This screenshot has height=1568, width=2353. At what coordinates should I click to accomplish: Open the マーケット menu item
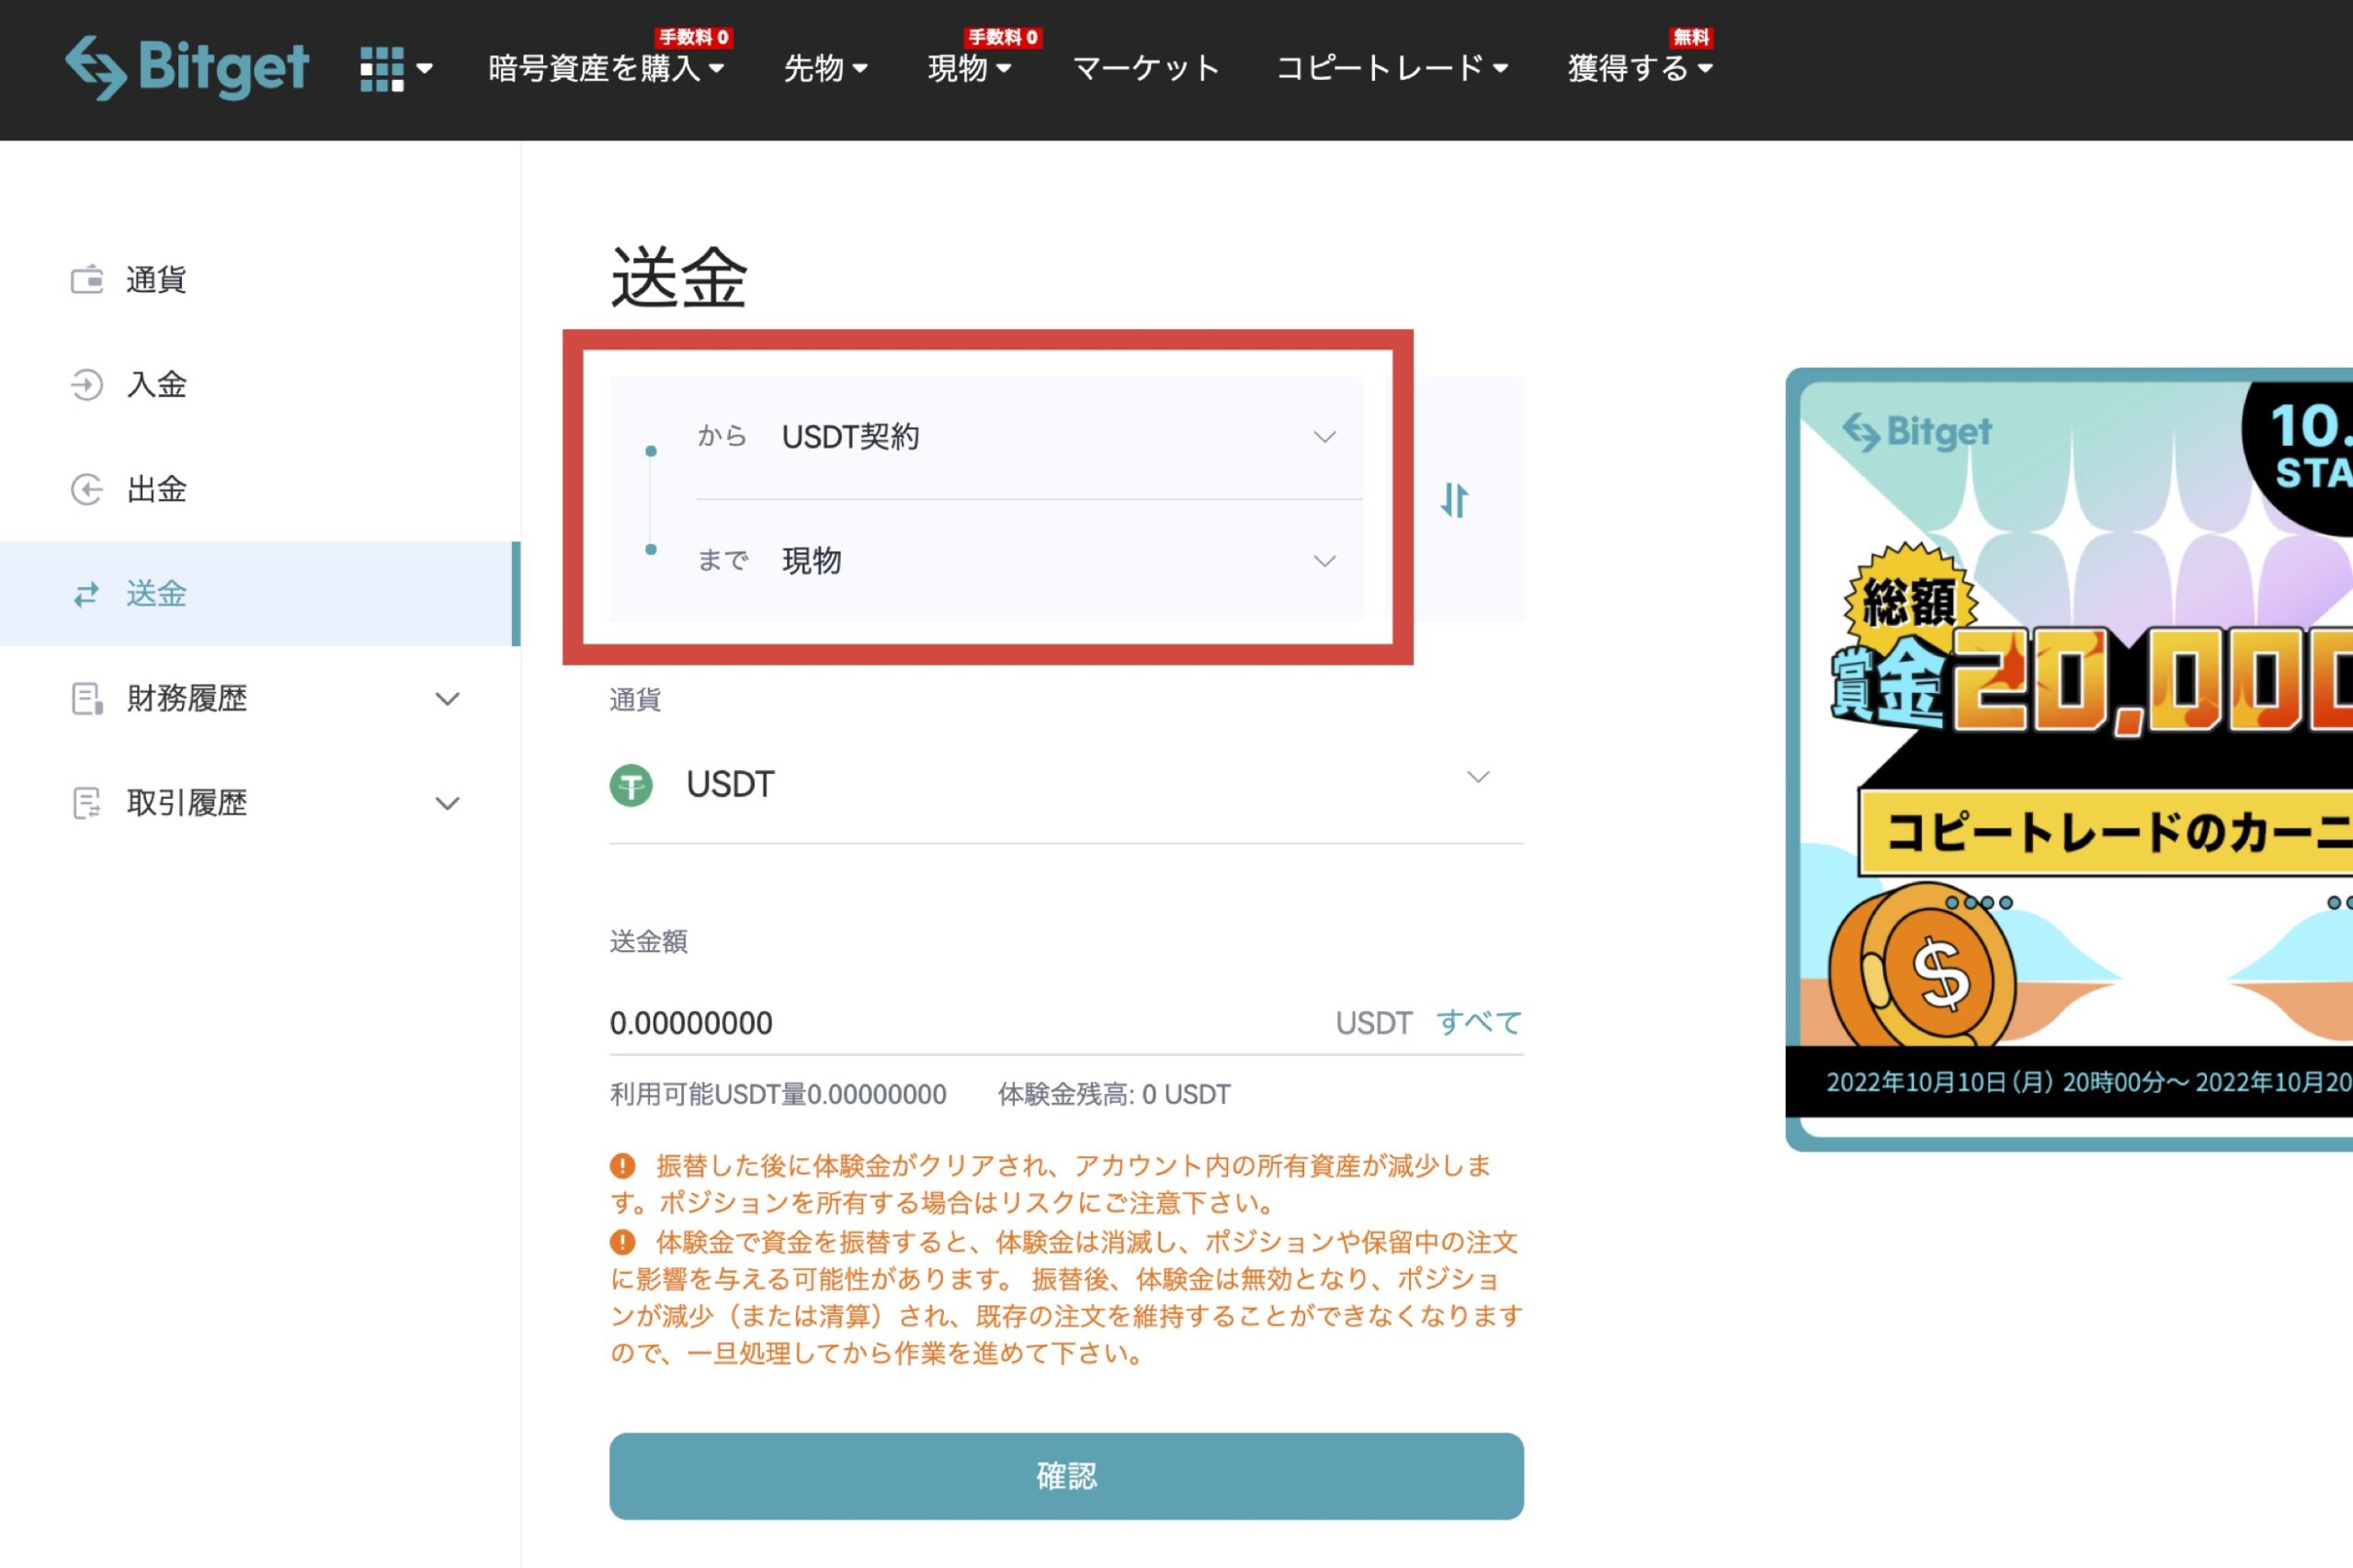1146,68
